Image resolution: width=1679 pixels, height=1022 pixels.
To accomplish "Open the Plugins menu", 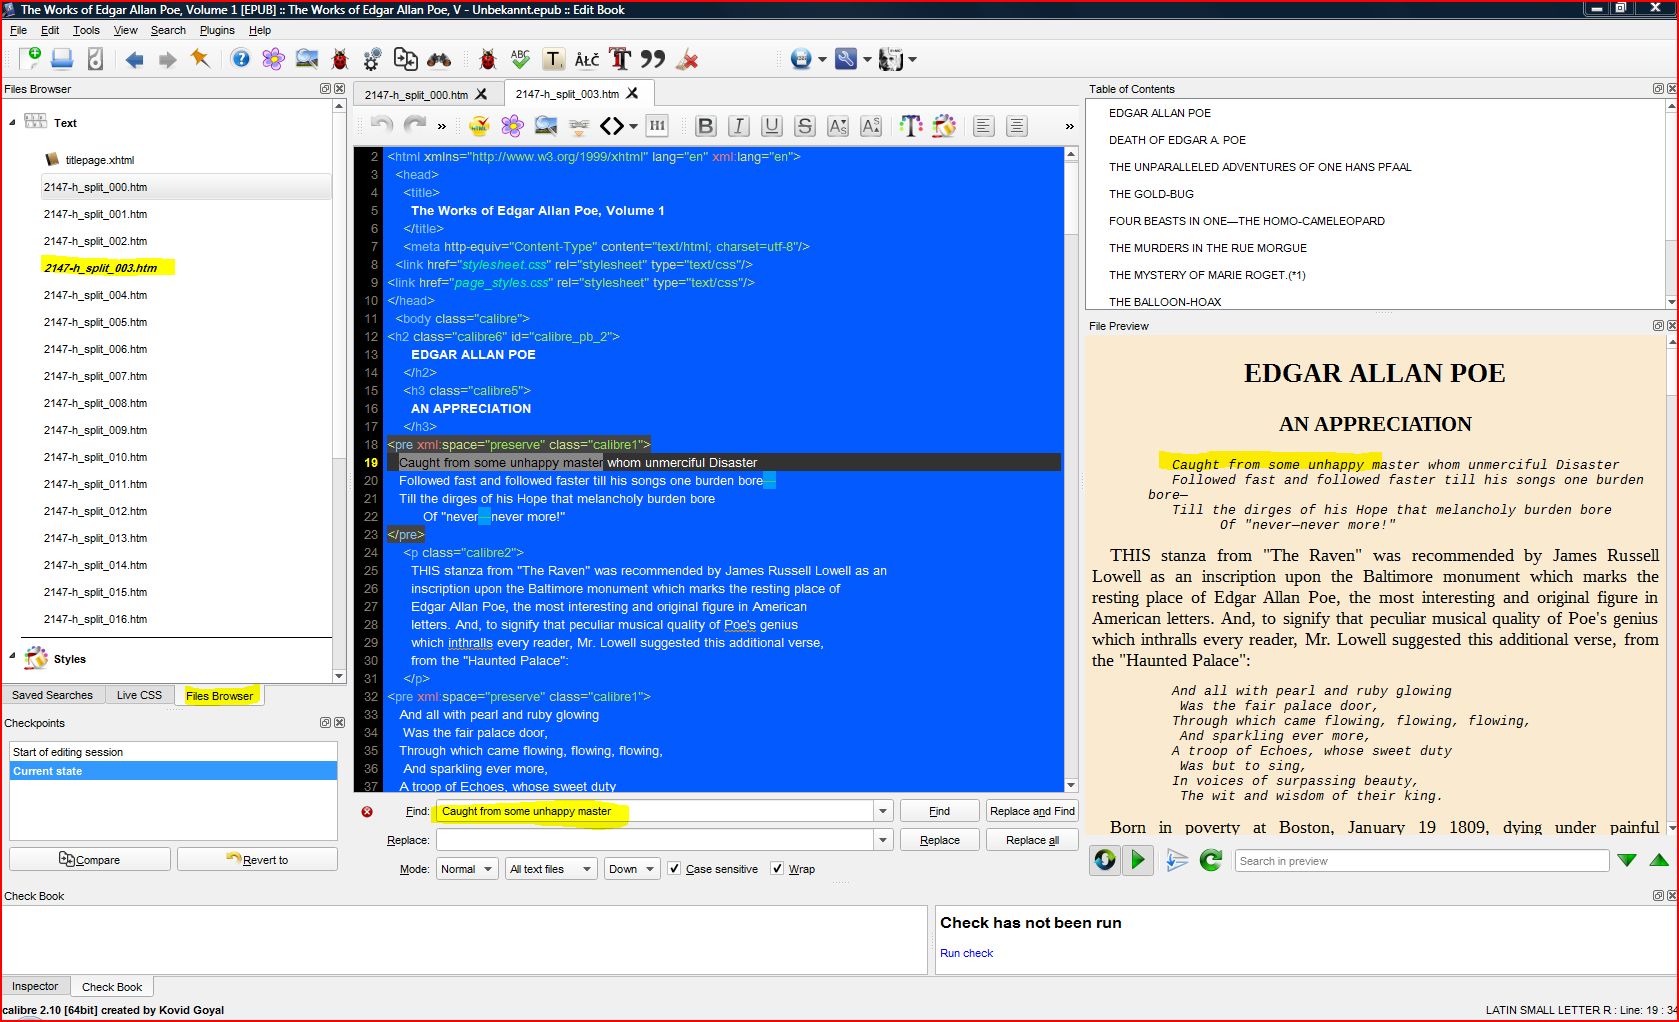I will (x=217, y=30).
